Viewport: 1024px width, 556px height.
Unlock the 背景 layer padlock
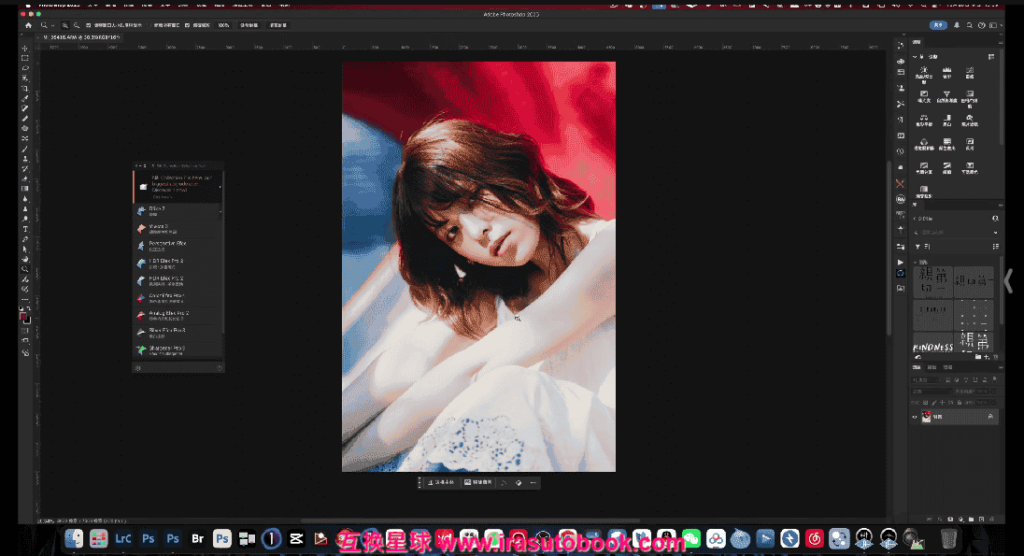991,417
